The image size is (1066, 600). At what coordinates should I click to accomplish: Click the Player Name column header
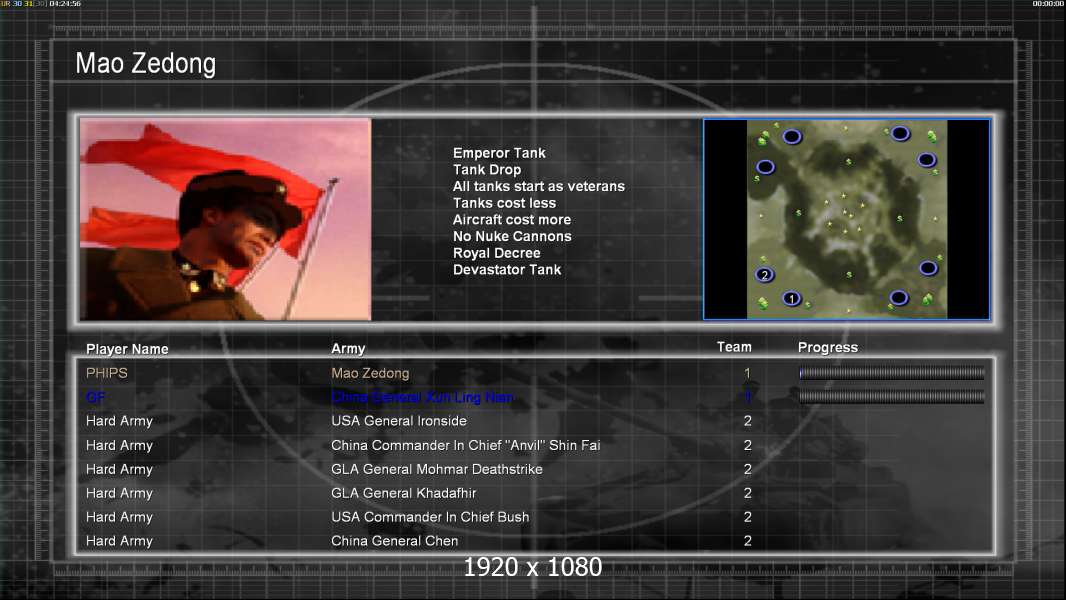[127, 349]
